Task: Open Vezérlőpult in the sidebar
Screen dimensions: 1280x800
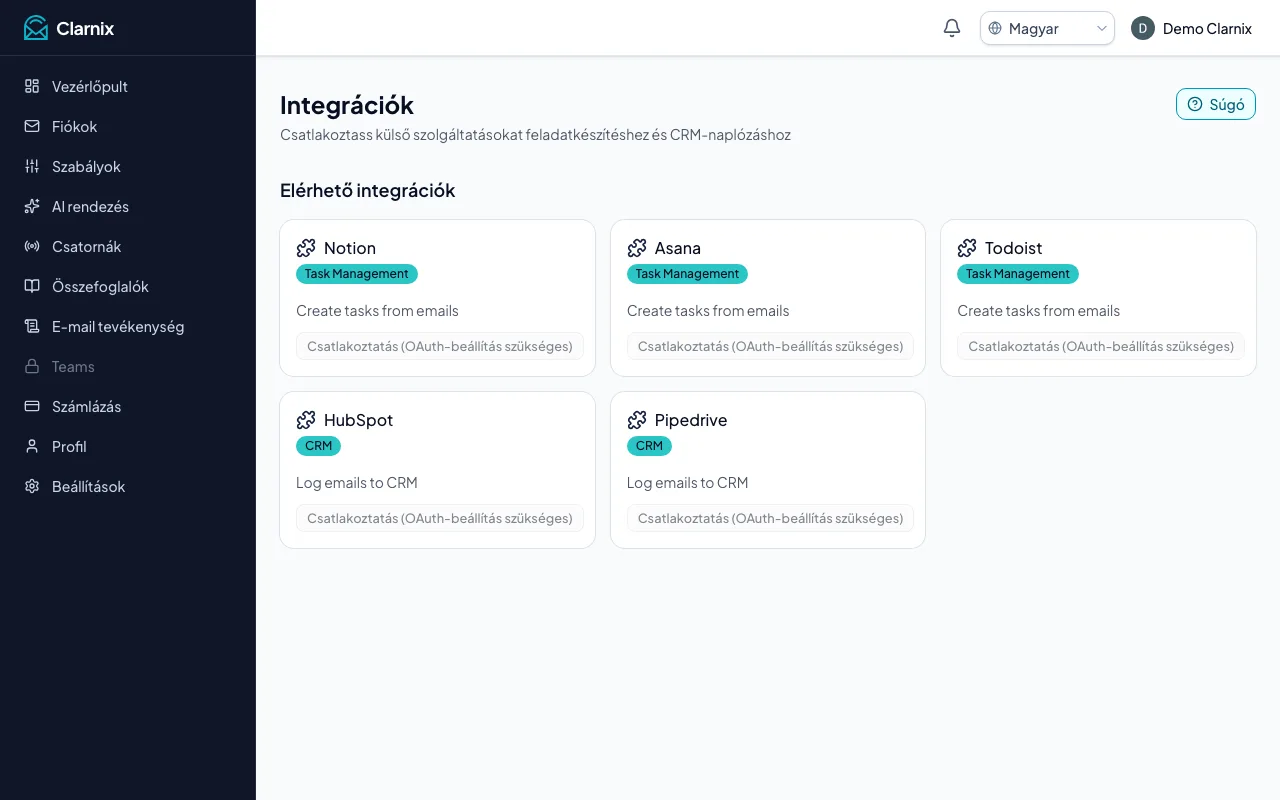Action: point(128,86)
